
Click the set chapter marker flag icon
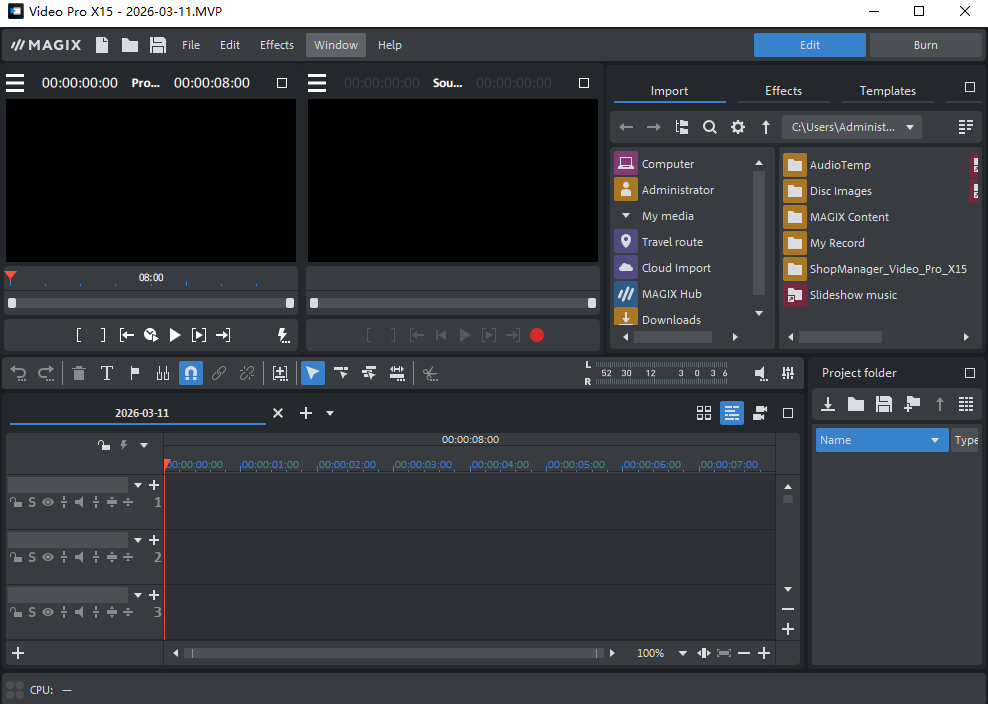point(135,373)
